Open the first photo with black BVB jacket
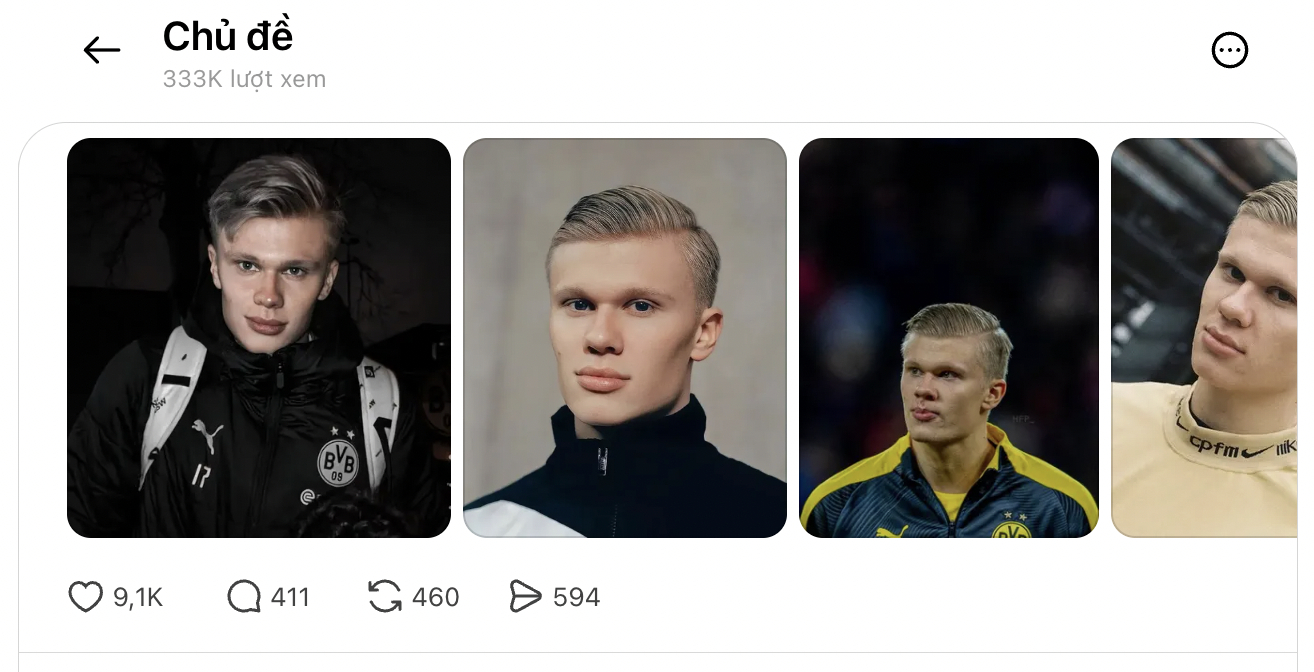The image size is (1314, 672). 259,338
